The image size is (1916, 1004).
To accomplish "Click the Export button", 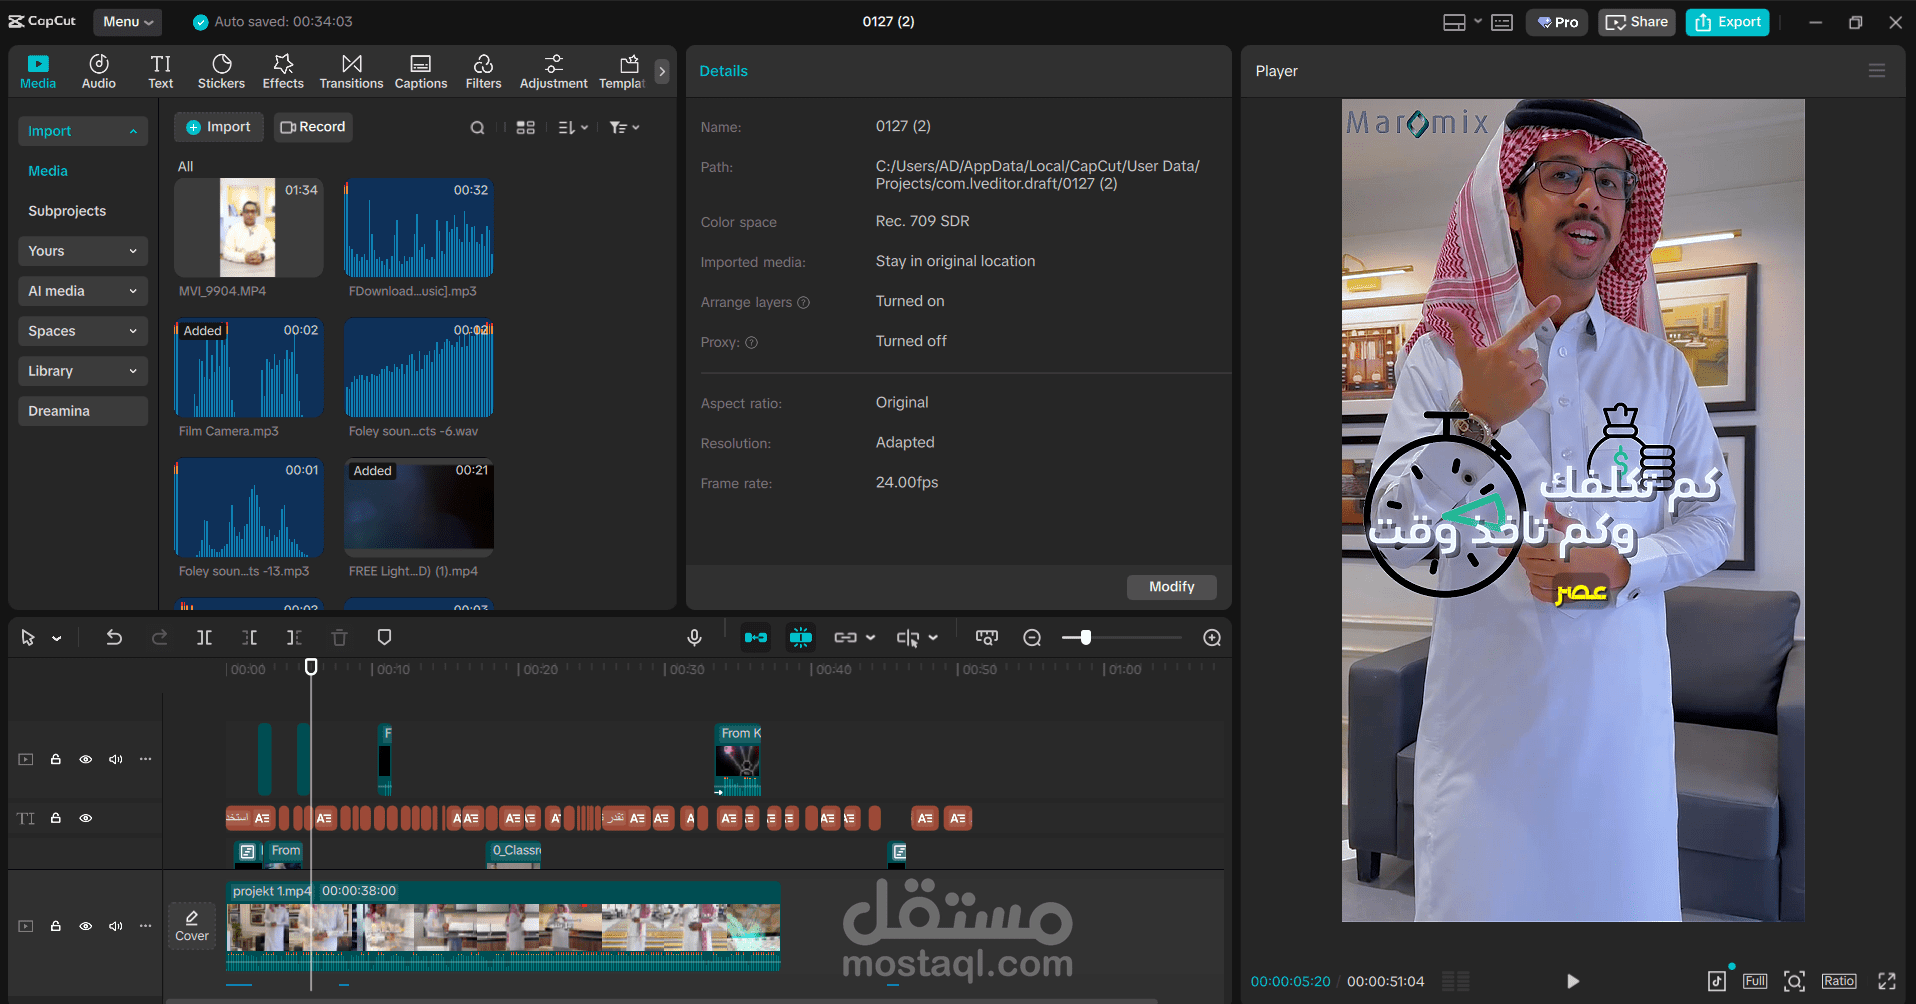I will point(1727,21).
